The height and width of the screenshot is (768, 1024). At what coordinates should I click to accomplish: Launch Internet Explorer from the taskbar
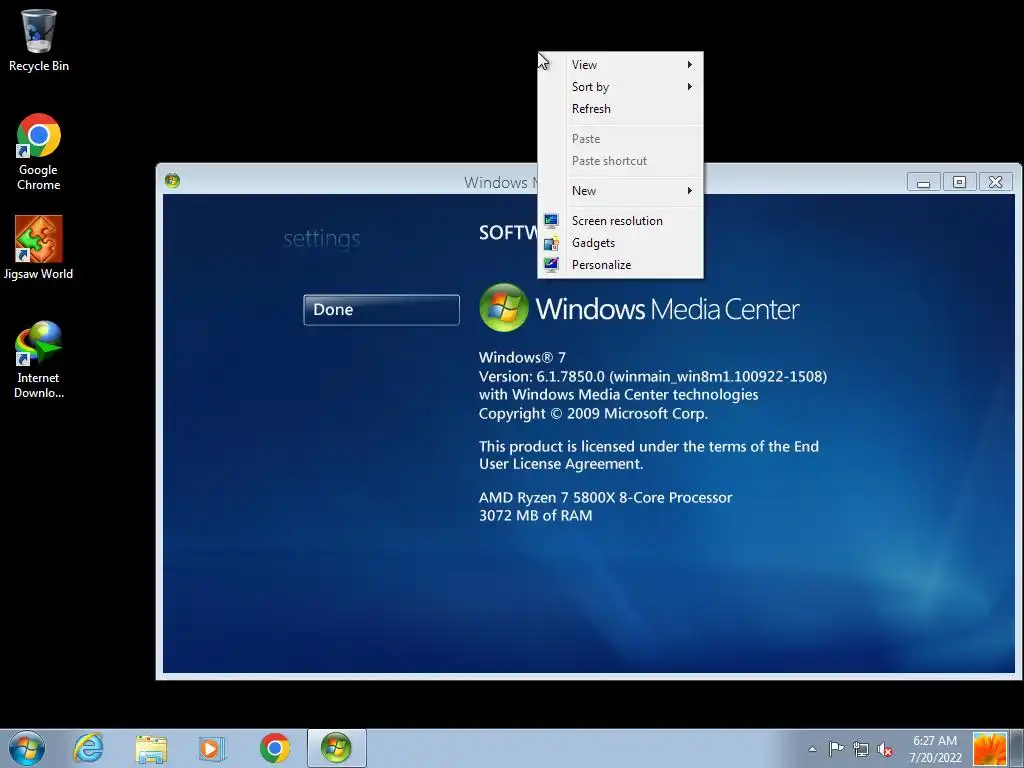coord(88,748)
